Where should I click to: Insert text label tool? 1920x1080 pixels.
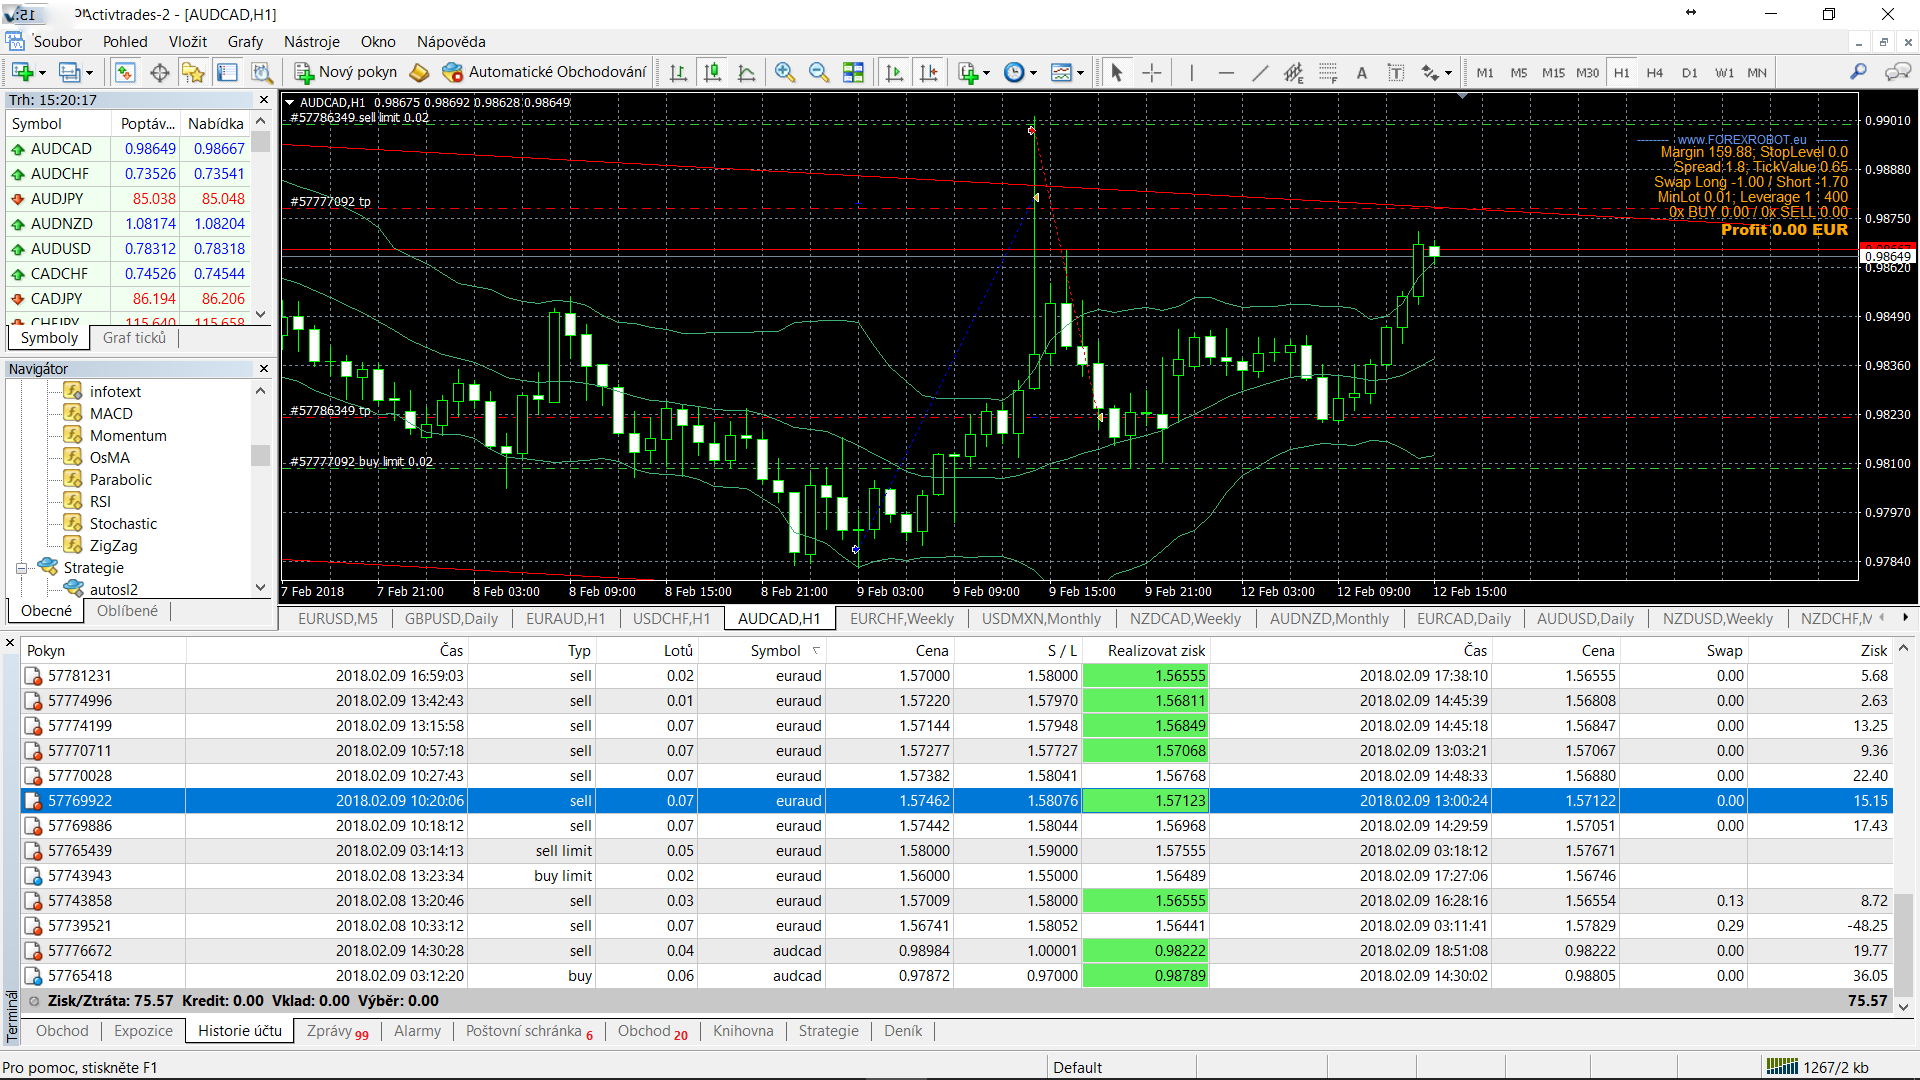(x=1396, y=72)
